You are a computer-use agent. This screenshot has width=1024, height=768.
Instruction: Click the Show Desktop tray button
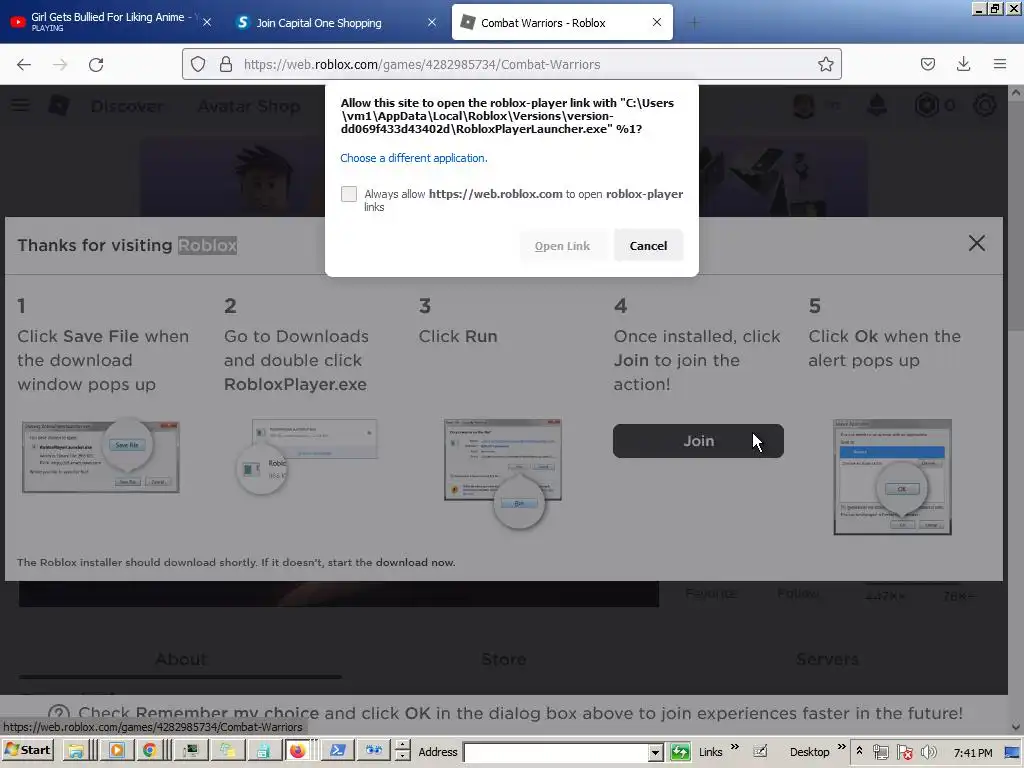[x=1014, y=752]
